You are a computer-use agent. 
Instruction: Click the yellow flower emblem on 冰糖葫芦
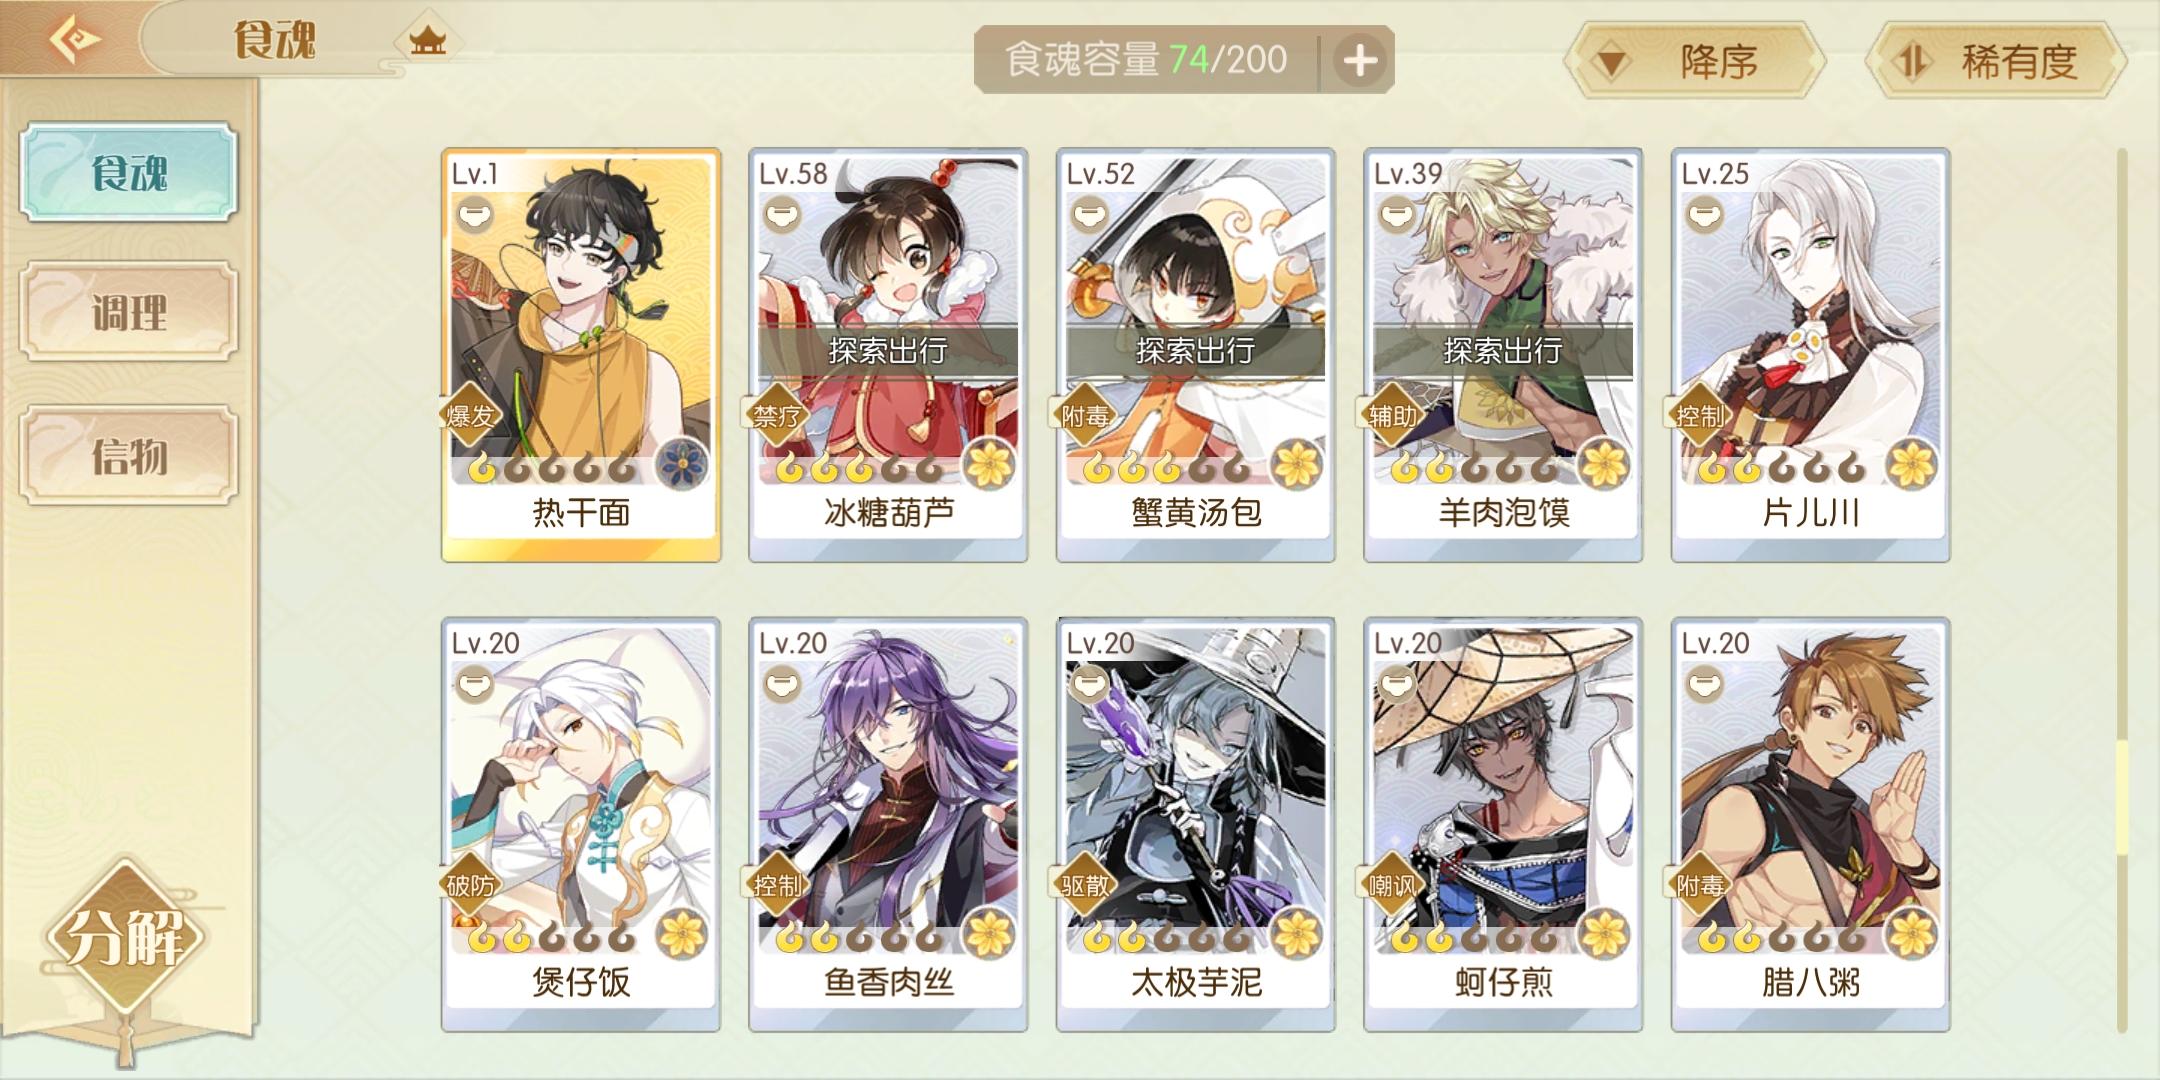pos(989,464)
